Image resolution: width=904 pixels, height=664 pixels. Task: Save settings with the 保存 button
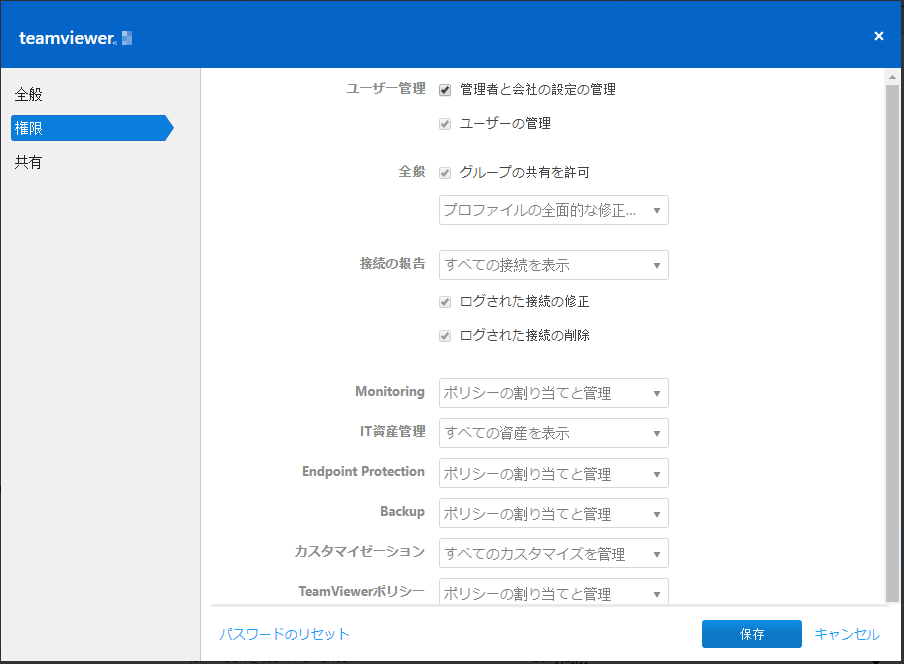(752, 634)
